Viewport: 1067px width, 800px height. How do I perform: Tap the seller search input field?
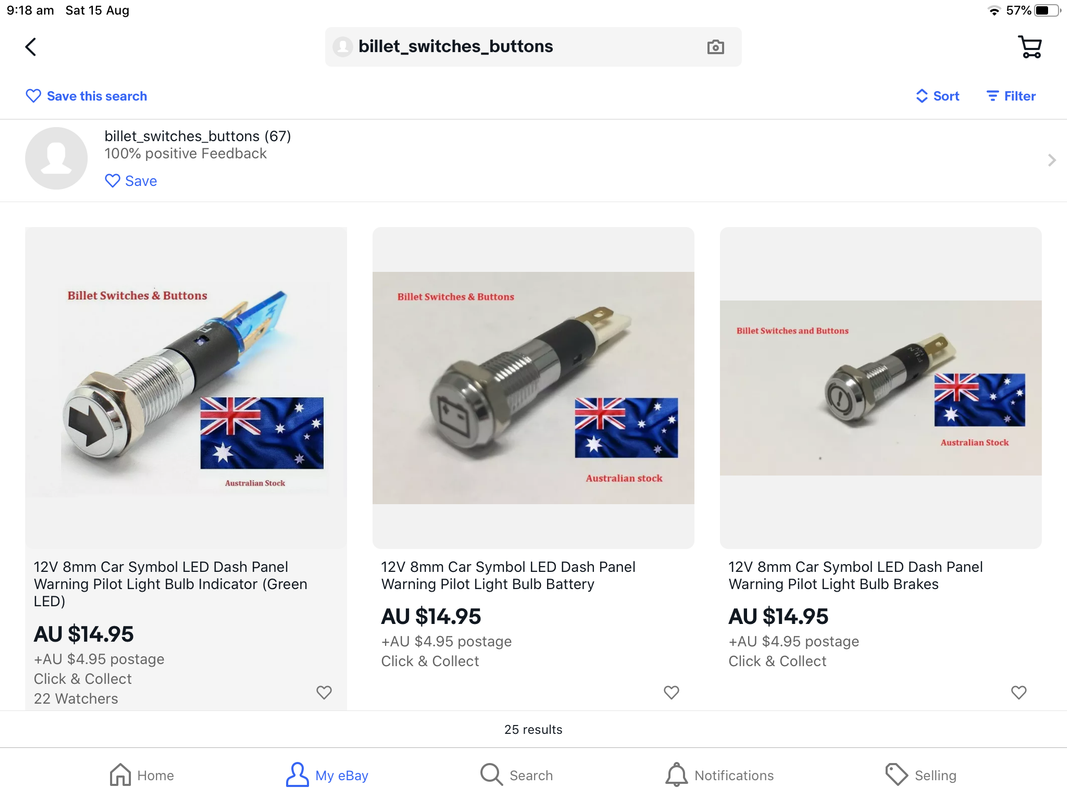pos(520,47)
